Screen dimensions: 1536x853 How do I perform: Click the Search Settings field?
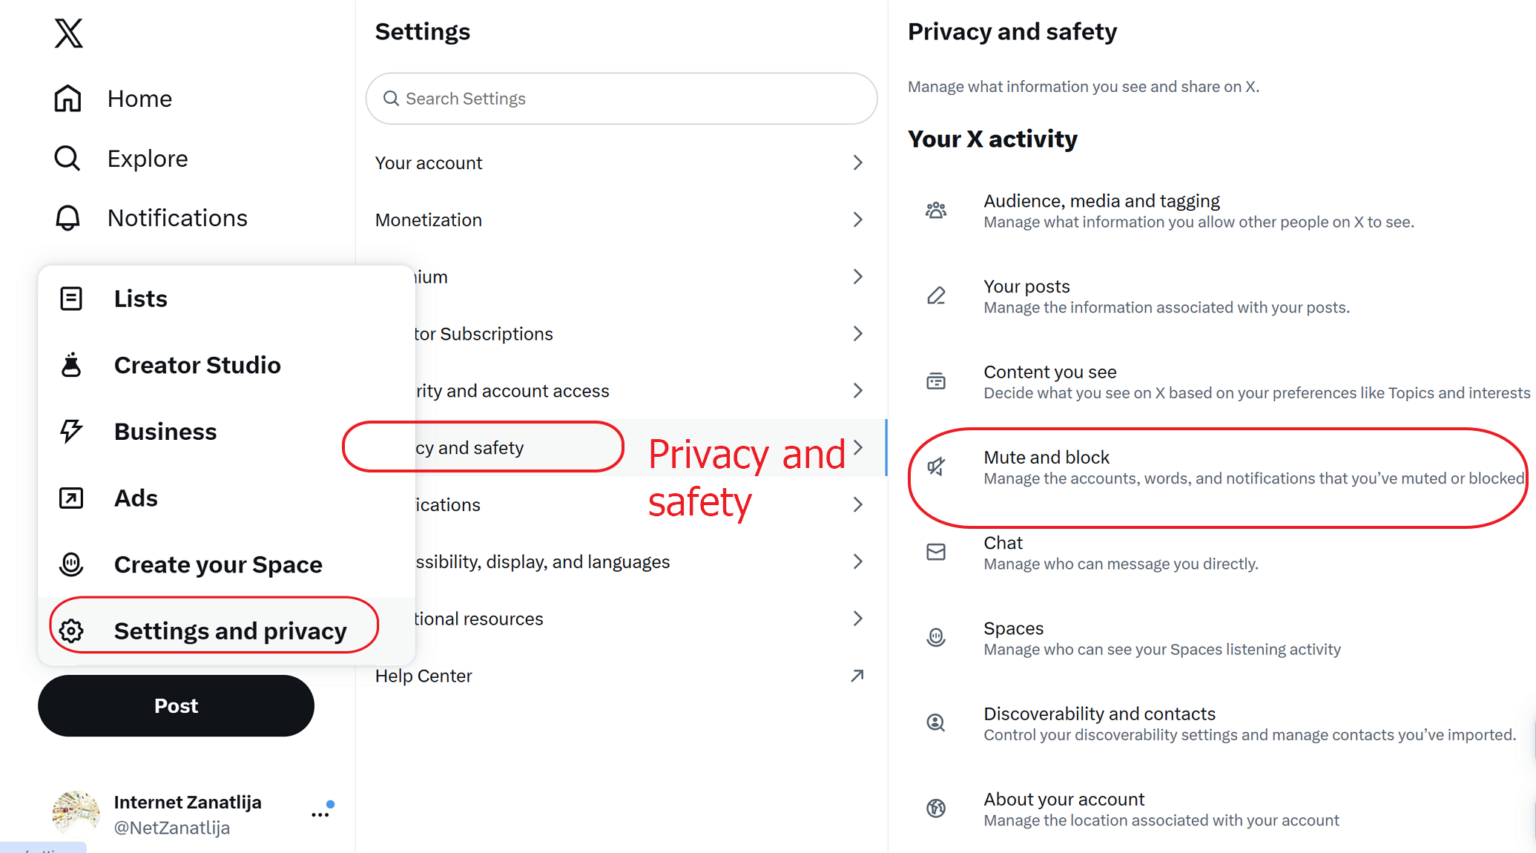pos(620,98)
